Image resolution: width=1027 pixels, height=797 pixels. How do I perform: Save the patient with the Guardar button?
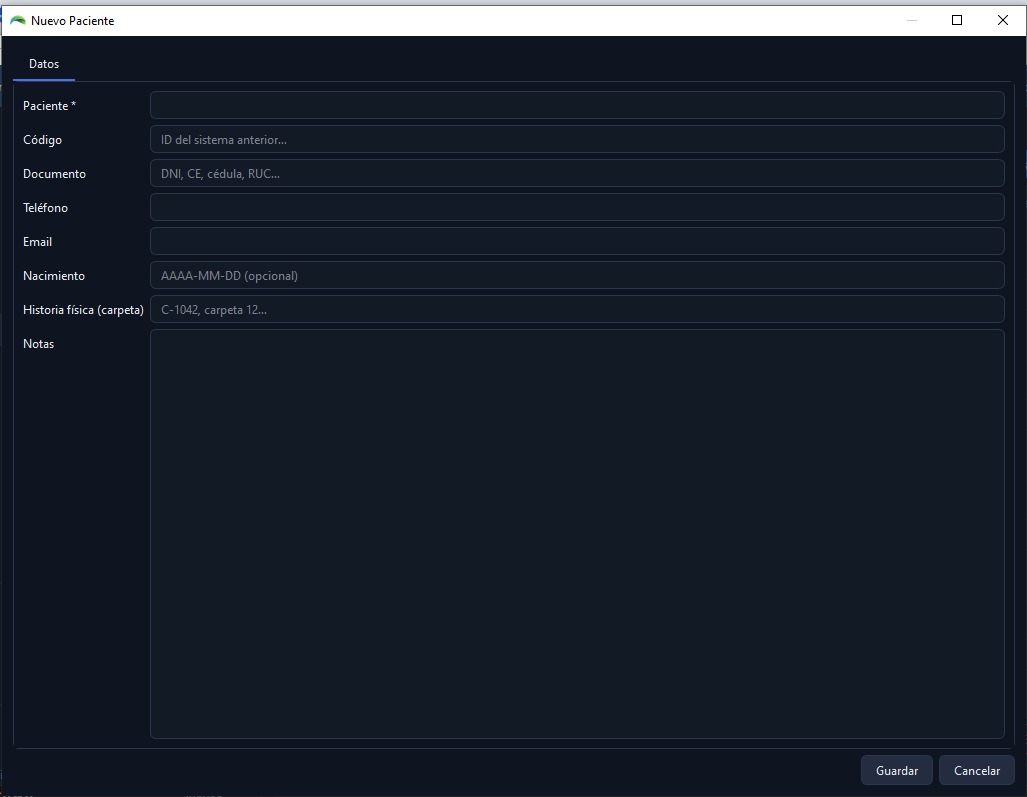(x=897, y=771)
